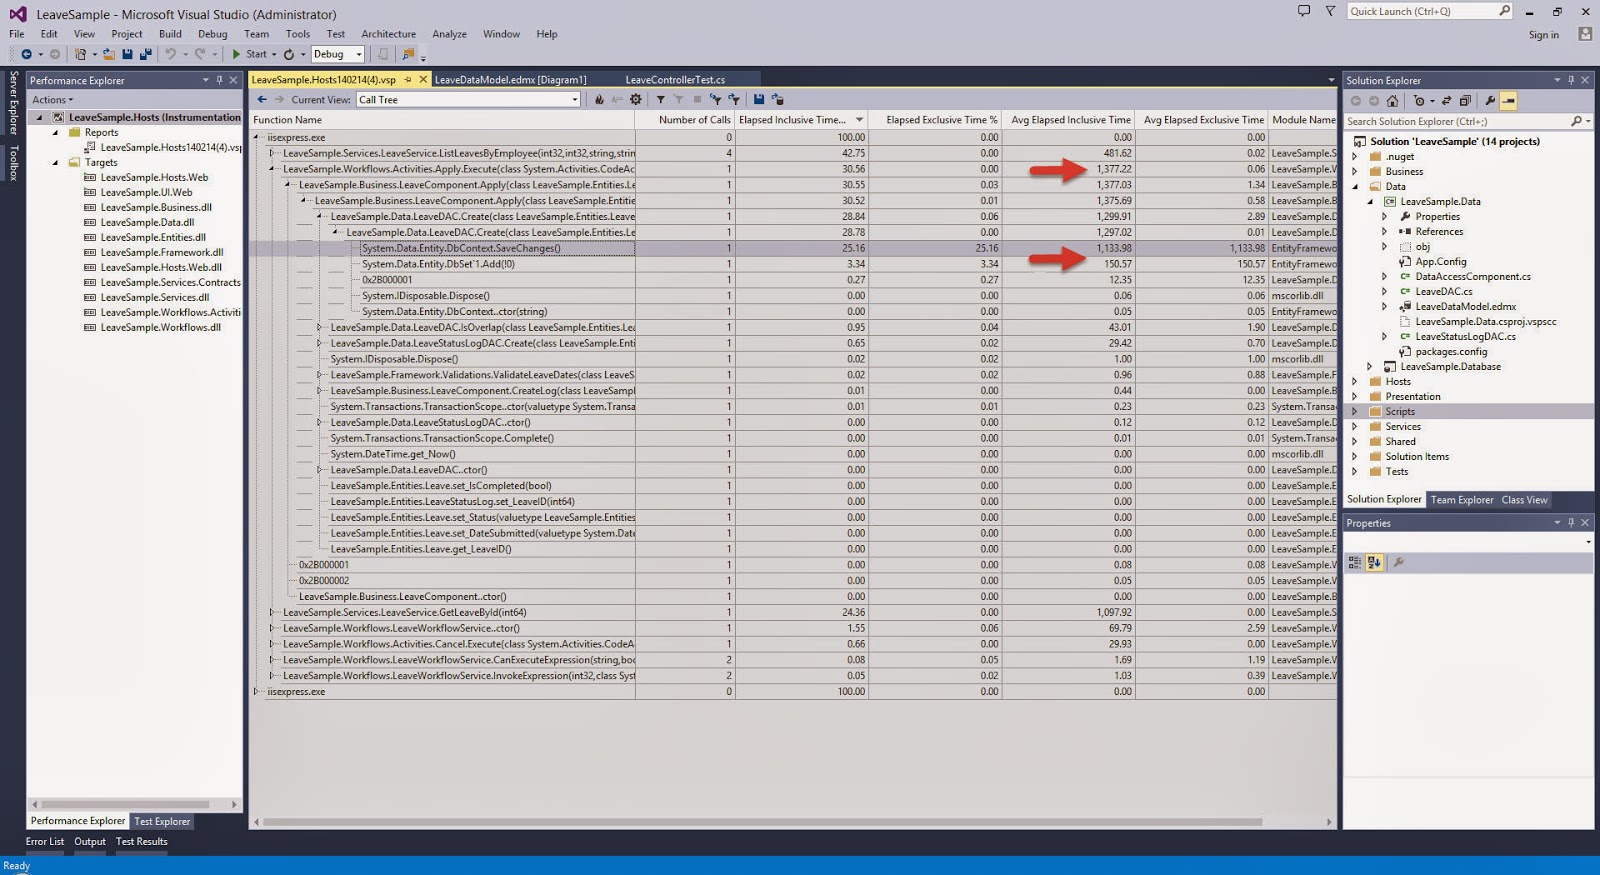The image size is (1600, 875).
Task: Click the feedback speech bubble icon
Action: pyautogui.click(x=1304, y=11)
